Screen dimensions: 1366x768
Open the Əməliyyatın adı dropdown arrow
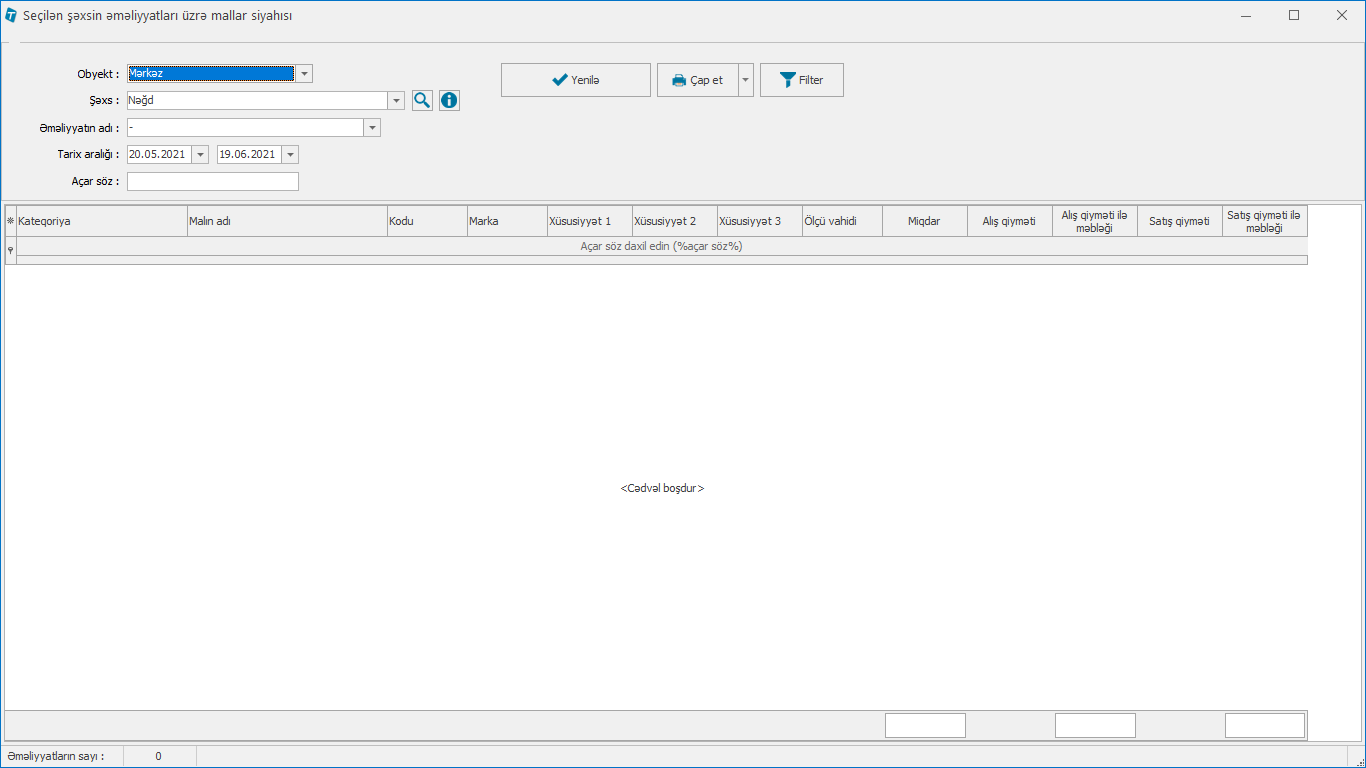[372, 127]
